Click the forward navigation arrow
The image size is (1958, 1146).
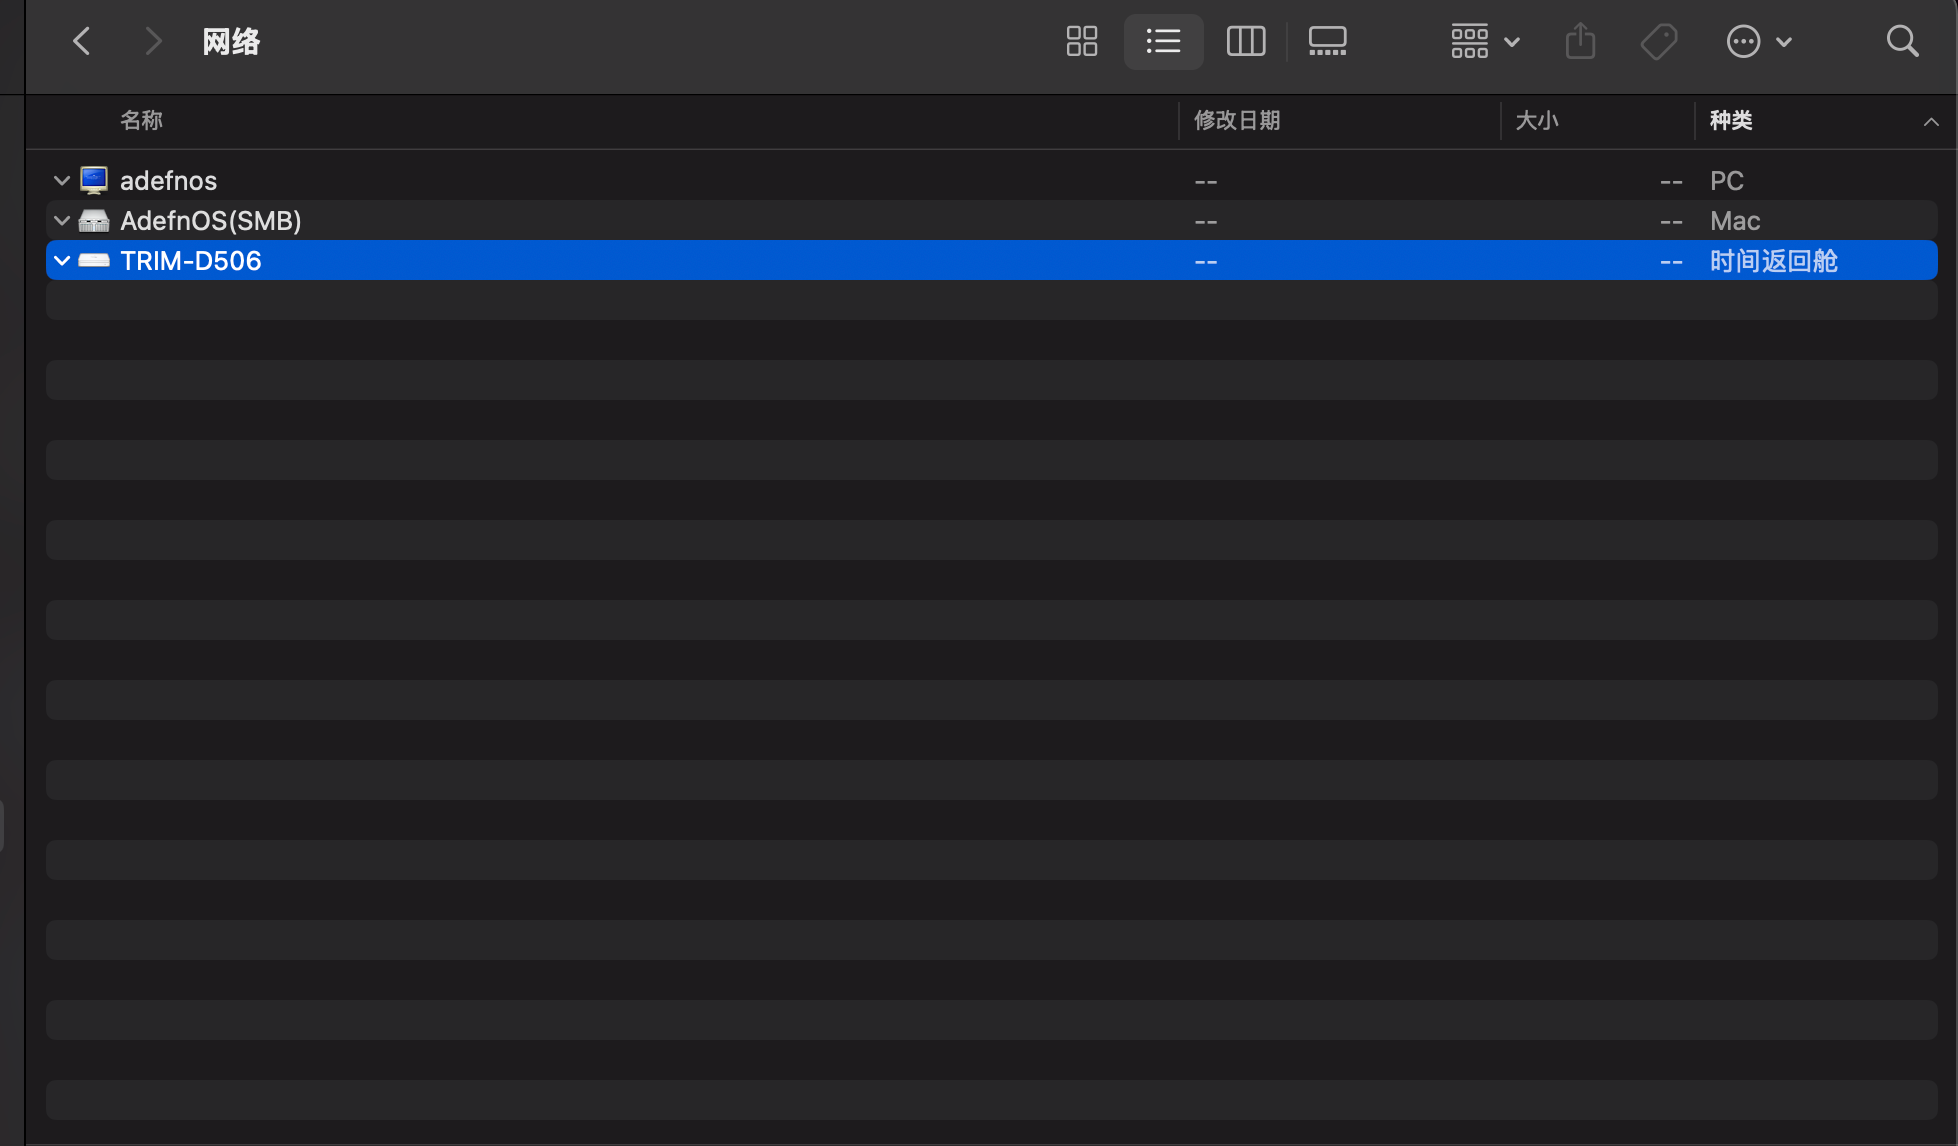(152, 42)
